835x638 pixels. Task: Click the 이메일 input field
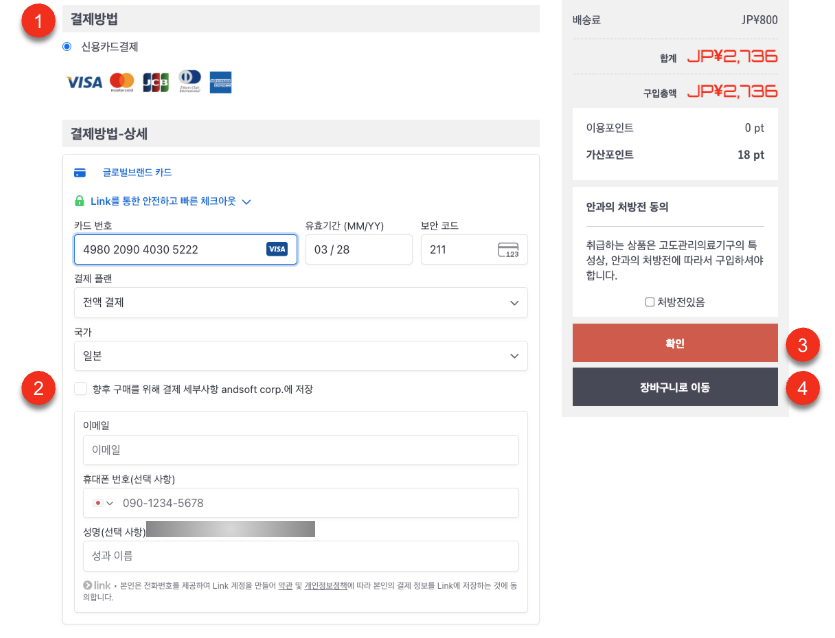(300, 450)
